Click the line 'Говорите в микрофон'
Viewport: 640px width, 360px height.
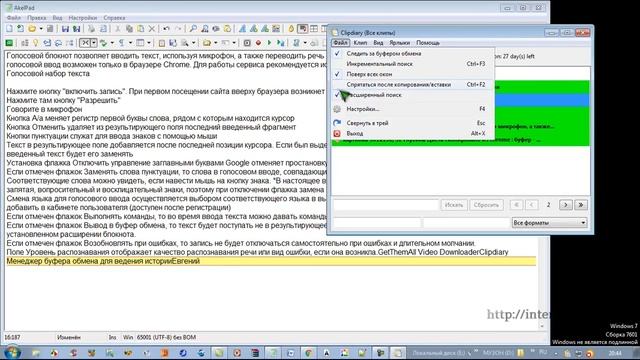pos(44,109)
